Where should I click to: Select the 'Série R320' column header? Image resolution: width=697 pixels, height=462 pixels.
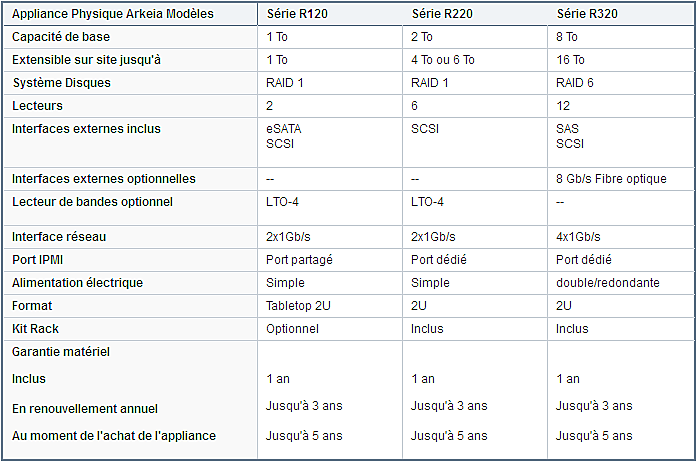[x=587, y=14]
